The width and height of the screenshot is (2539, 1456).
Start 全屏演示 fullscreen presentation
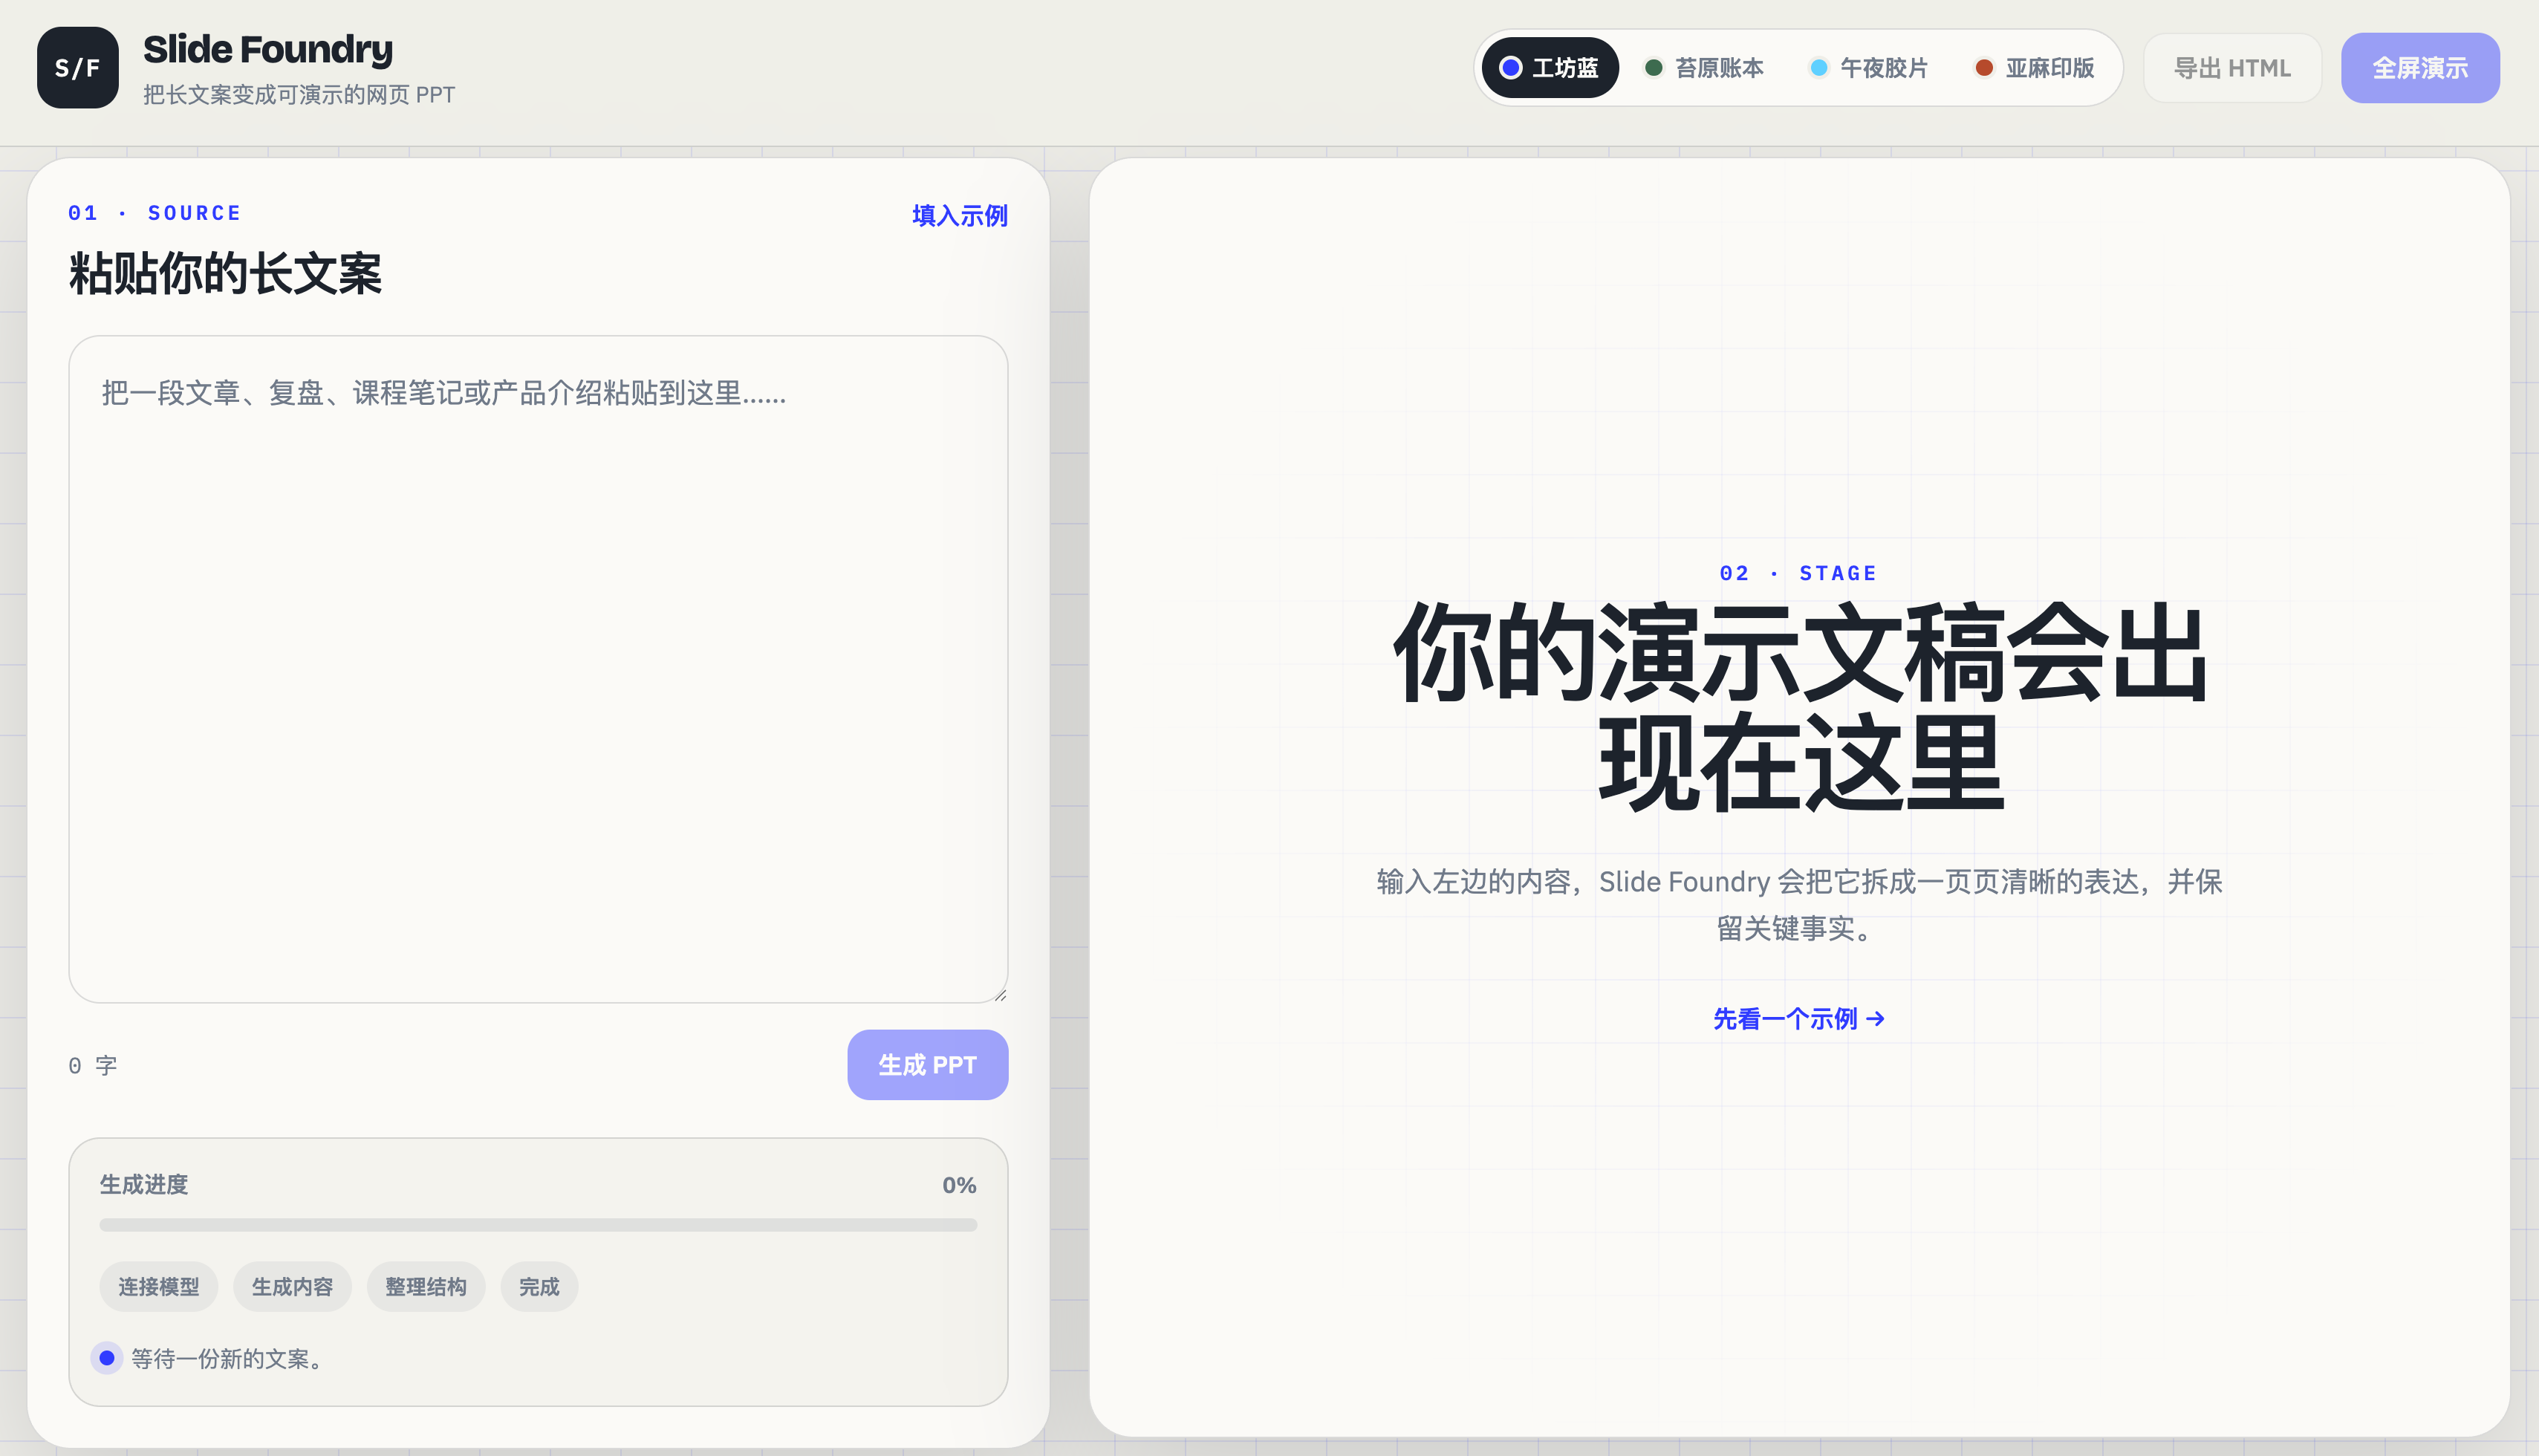click(x=2420, y=68)
